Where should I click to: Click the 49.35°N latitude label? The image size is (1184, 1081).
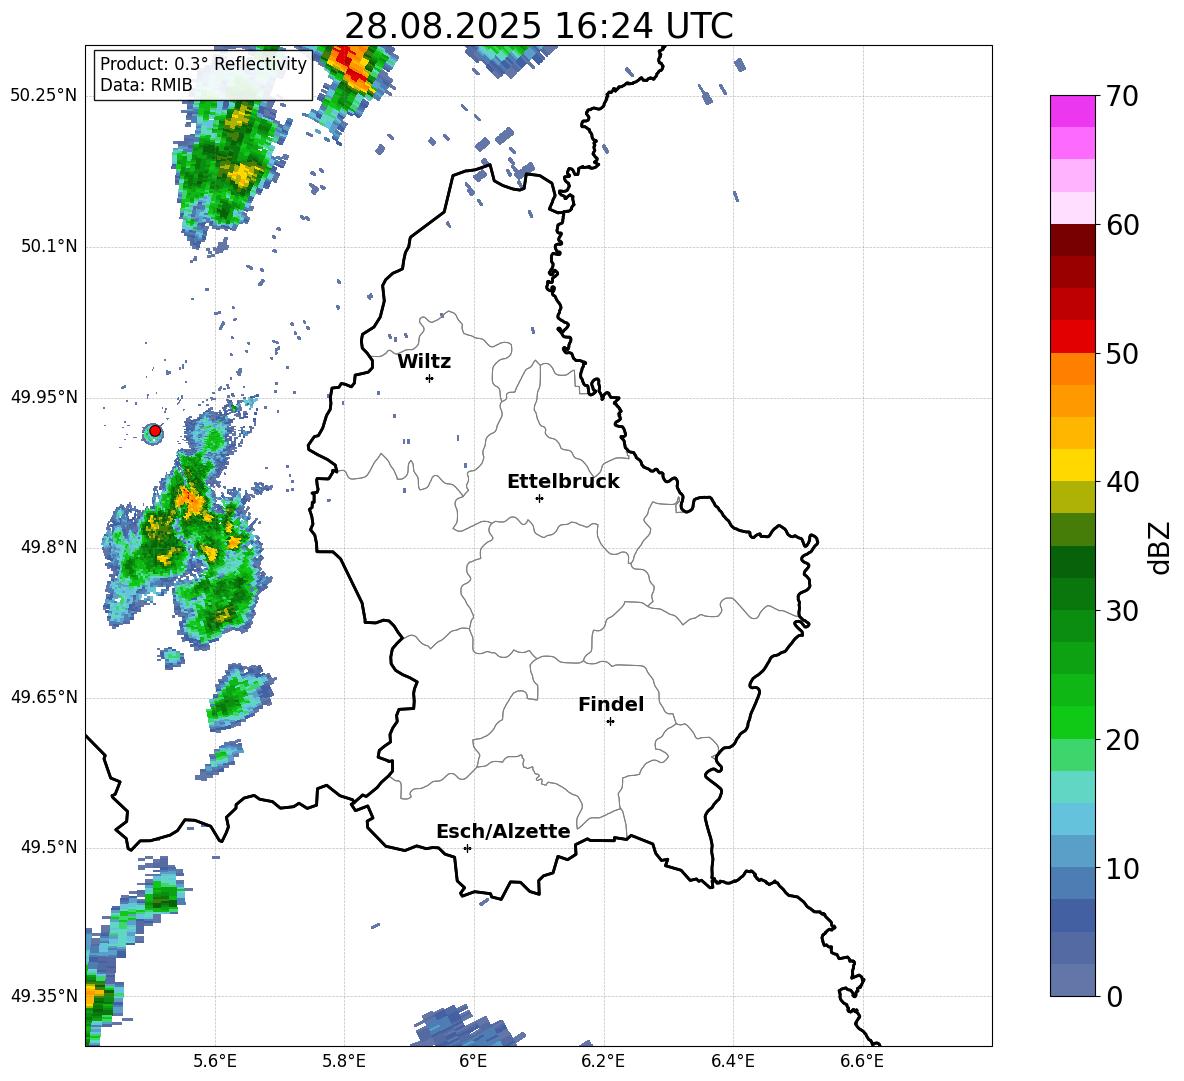(44, 996)
